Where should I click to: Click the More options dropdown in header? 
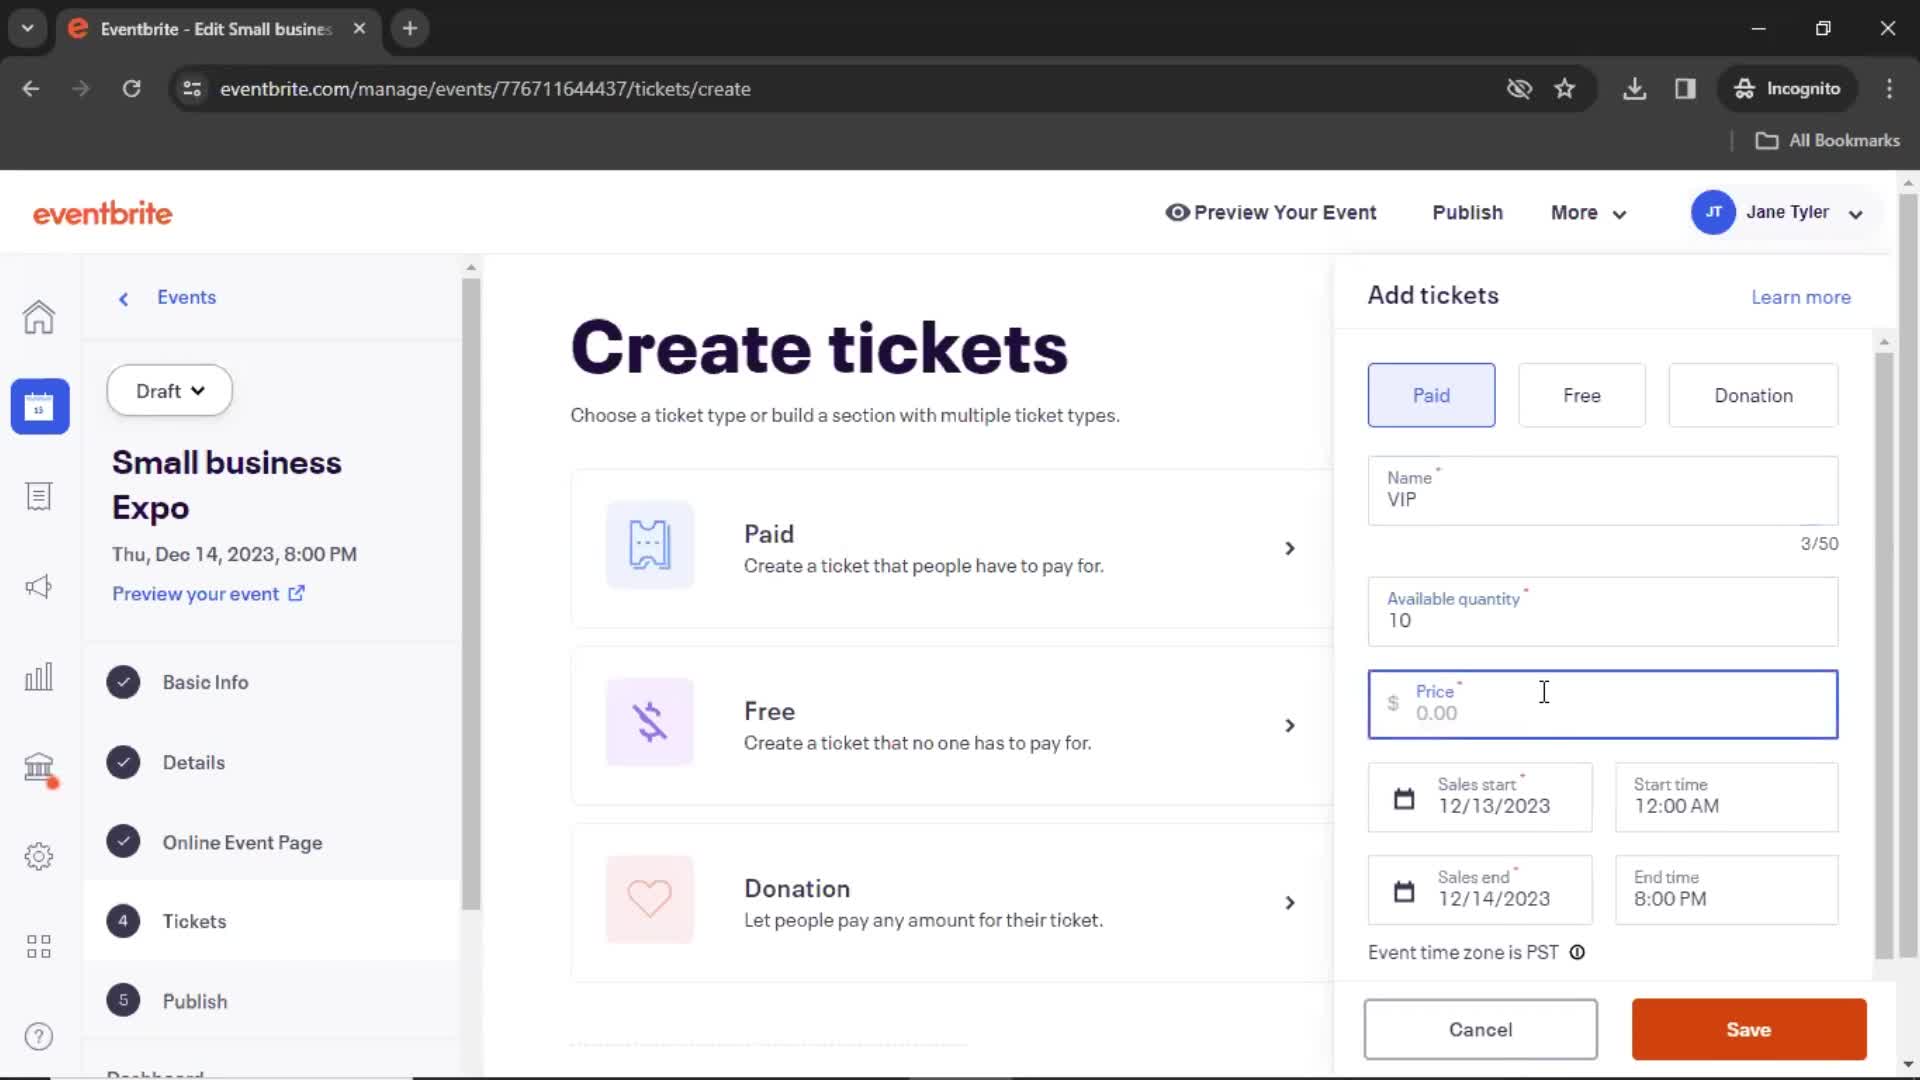coord(1588,212)
